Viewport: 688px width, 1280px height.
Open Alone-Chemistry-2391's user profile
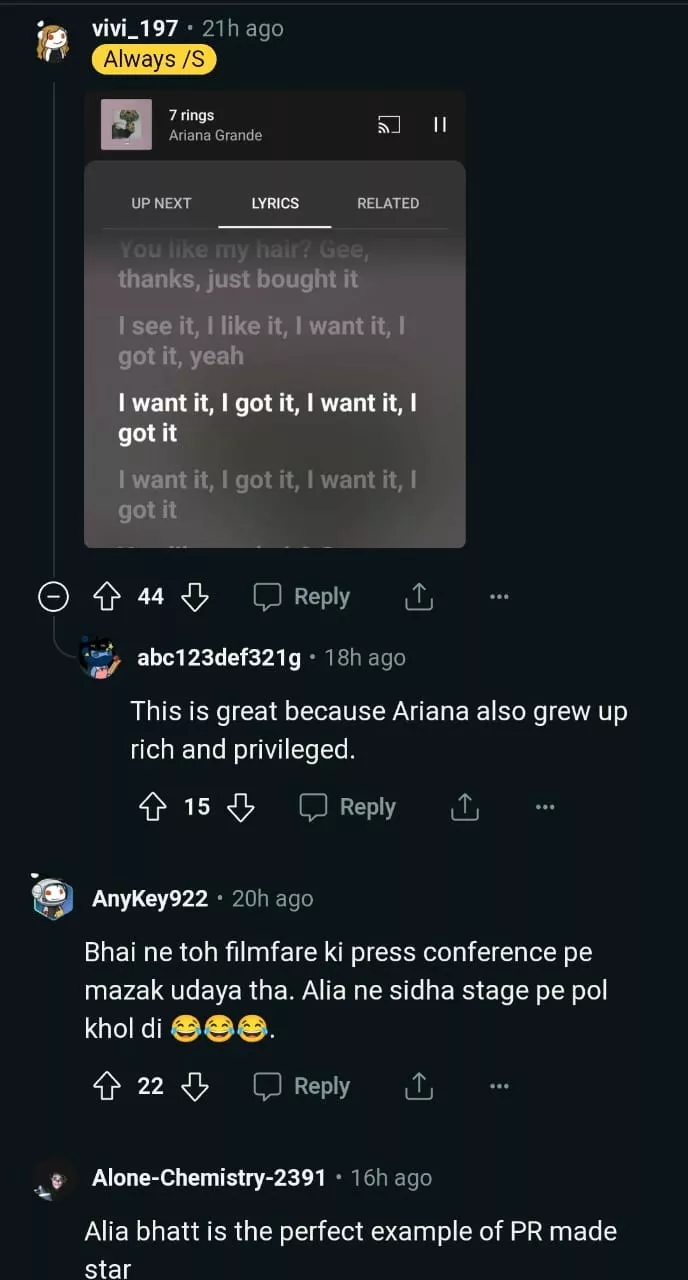[208, 1178]
